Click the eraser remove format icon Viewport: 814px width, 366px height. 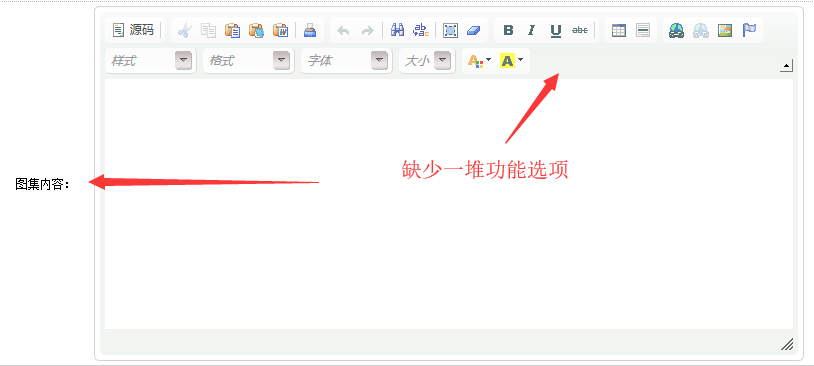tap(473, 30)
